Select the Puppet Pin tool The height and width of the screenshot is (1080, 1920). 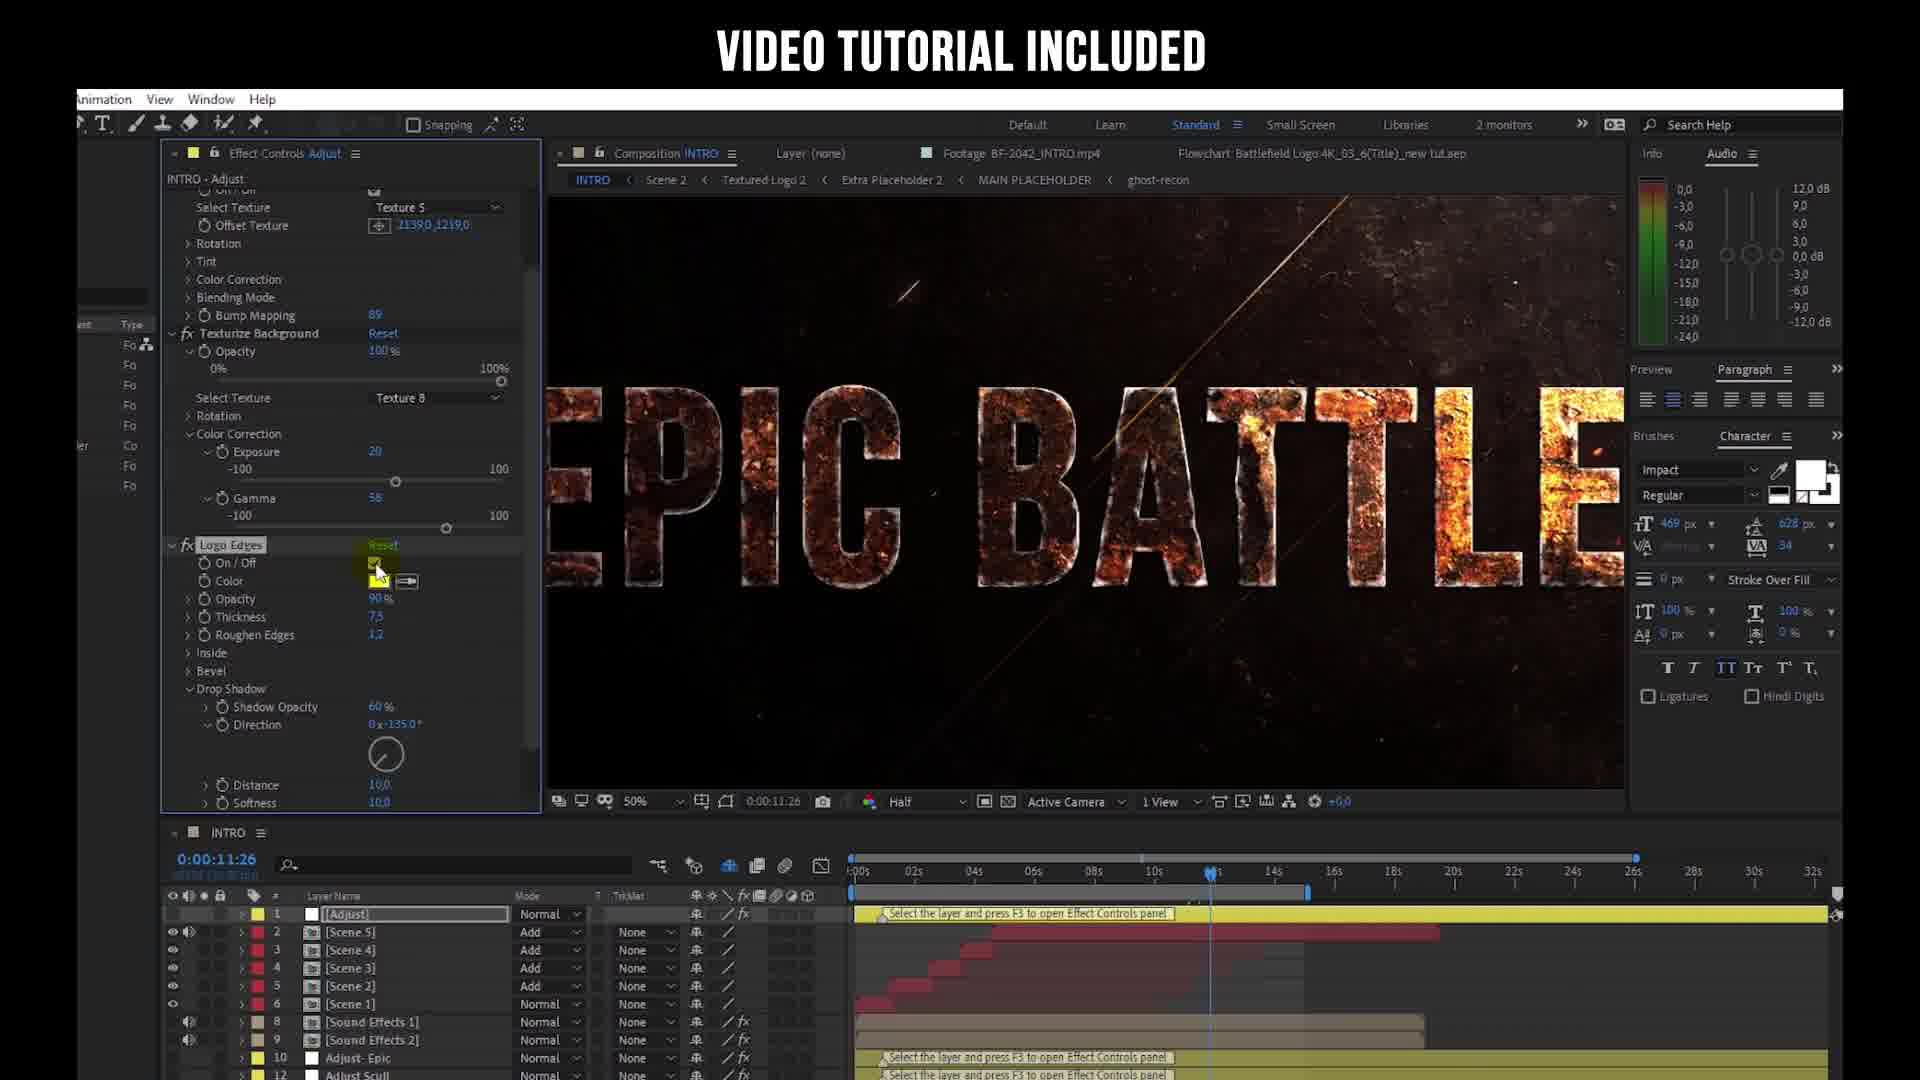(x=256, y=123)
